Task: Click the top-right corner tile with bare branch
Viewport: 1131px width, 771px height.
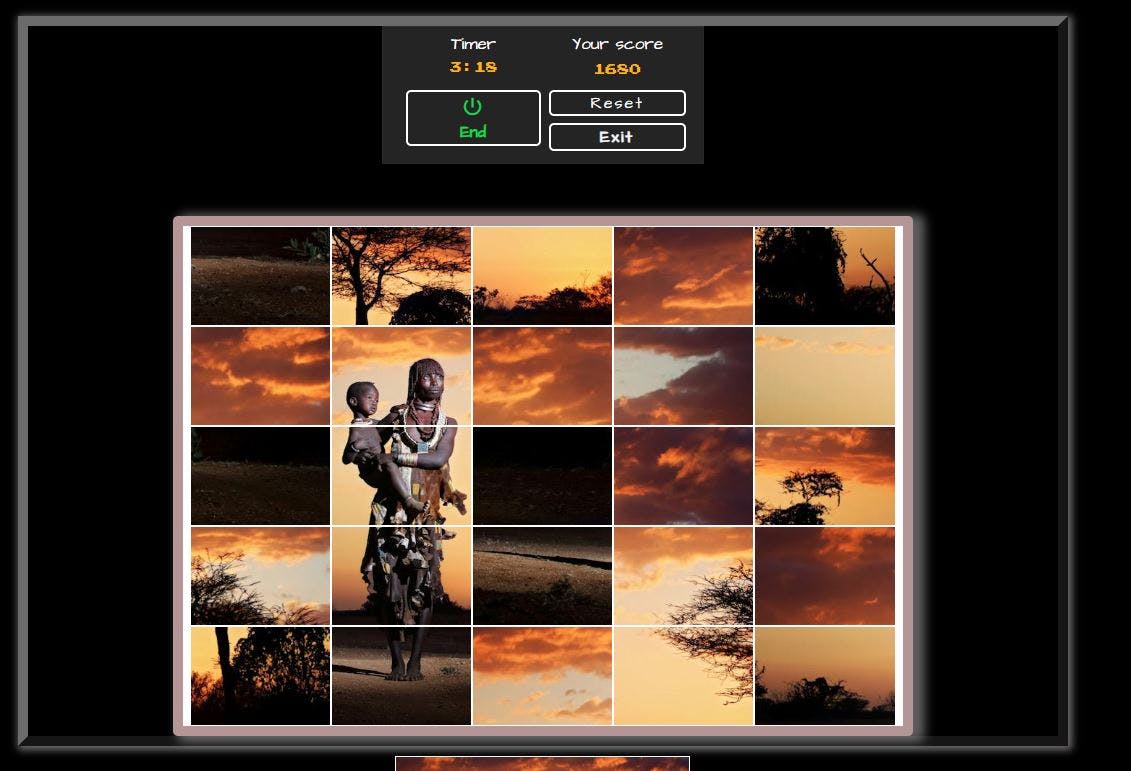Action: 825,276
